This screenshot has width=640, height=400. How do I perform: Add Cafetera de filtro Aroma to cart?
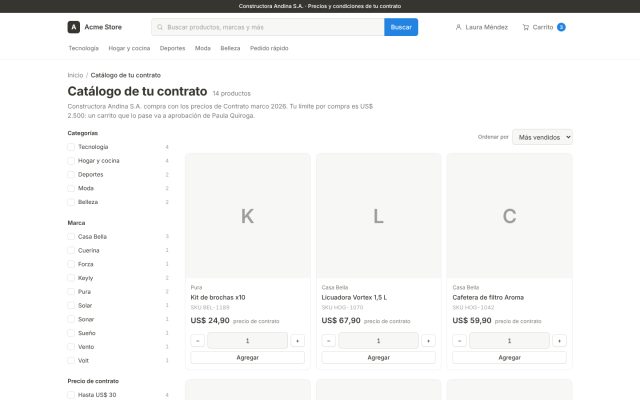[509, 358]
